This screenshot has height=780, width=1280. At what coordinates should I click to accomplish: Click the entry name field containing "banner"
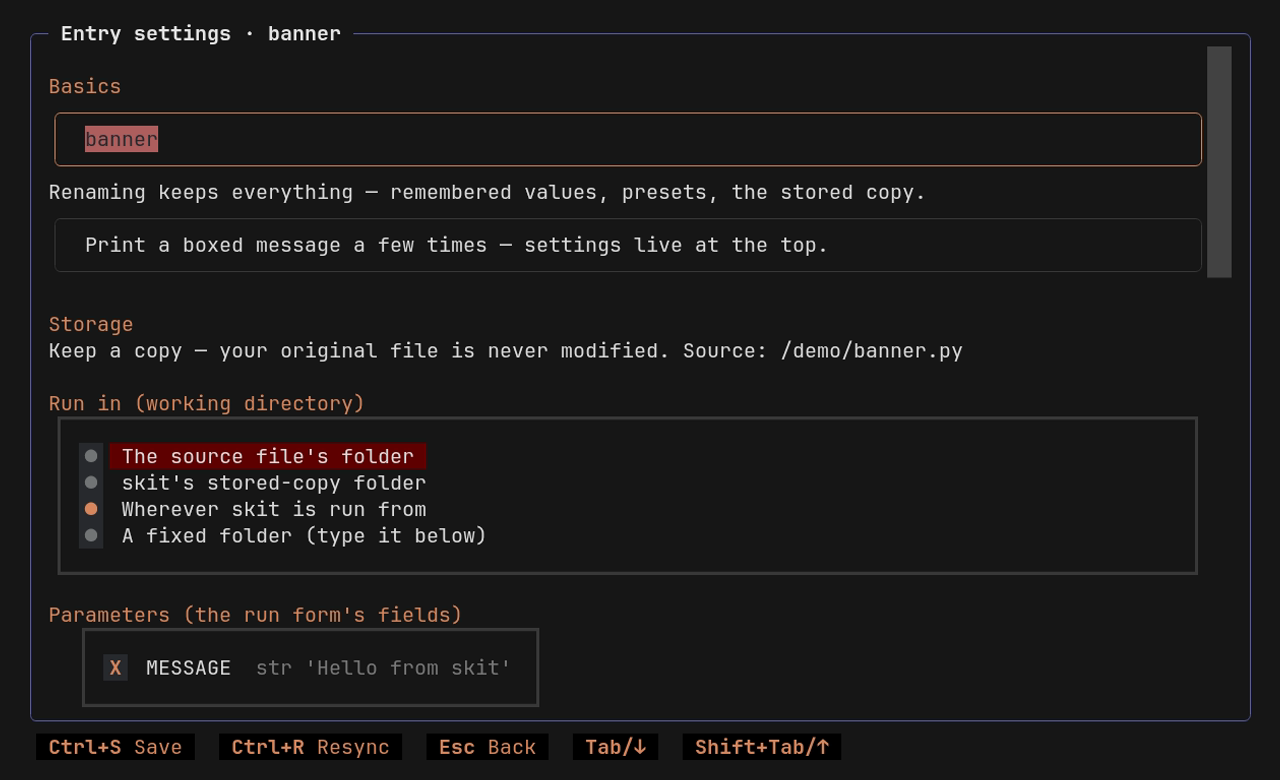[628, 139]
